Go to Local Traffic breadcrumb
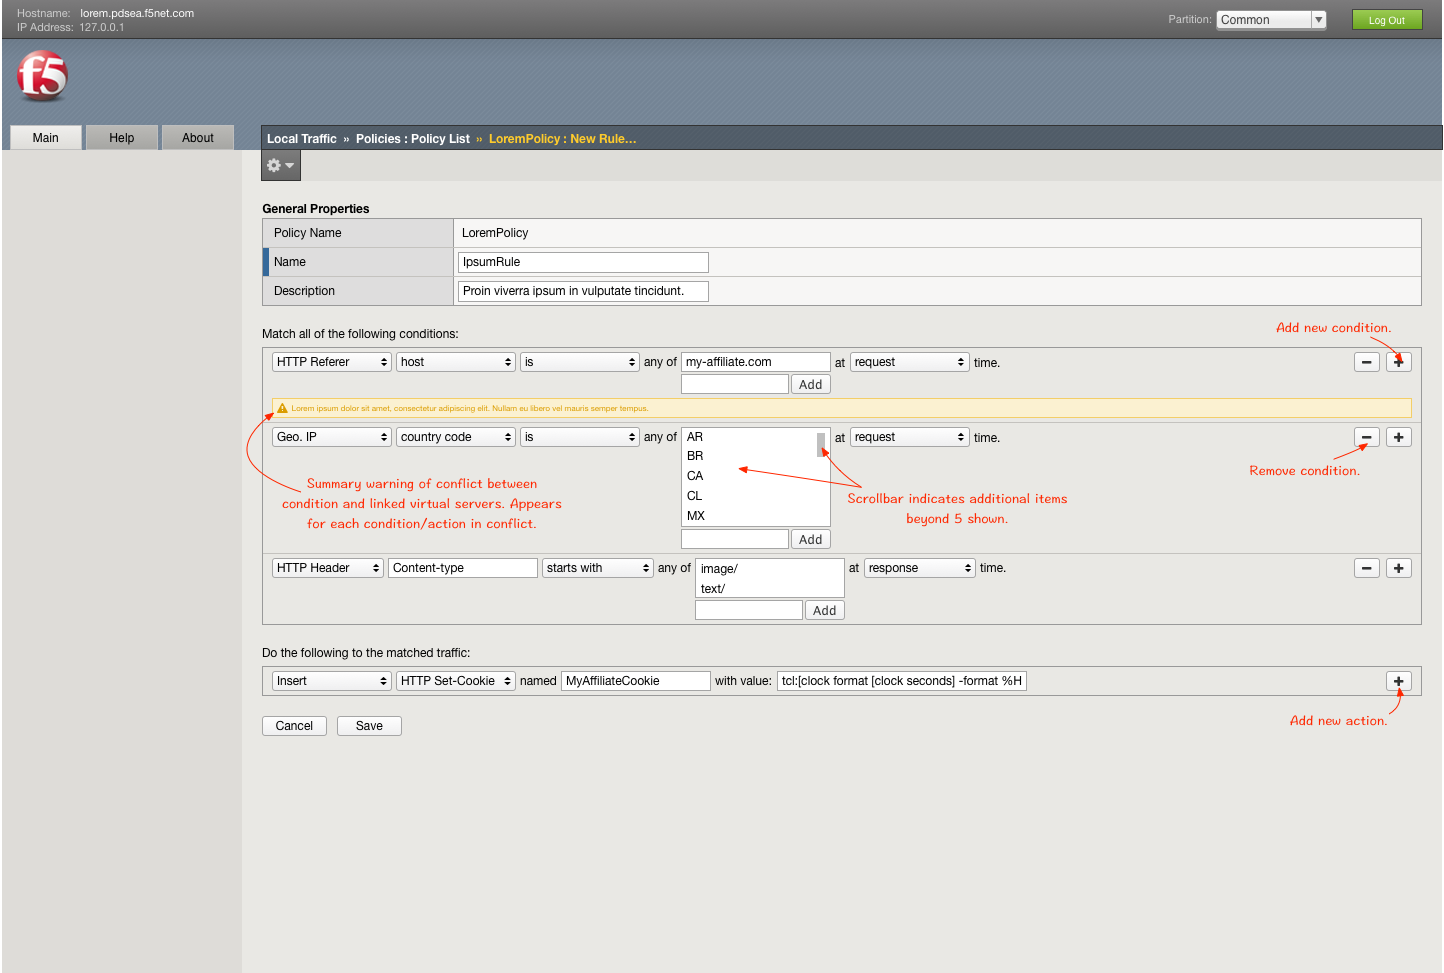Screen dimensions: 1444x973 302,139
